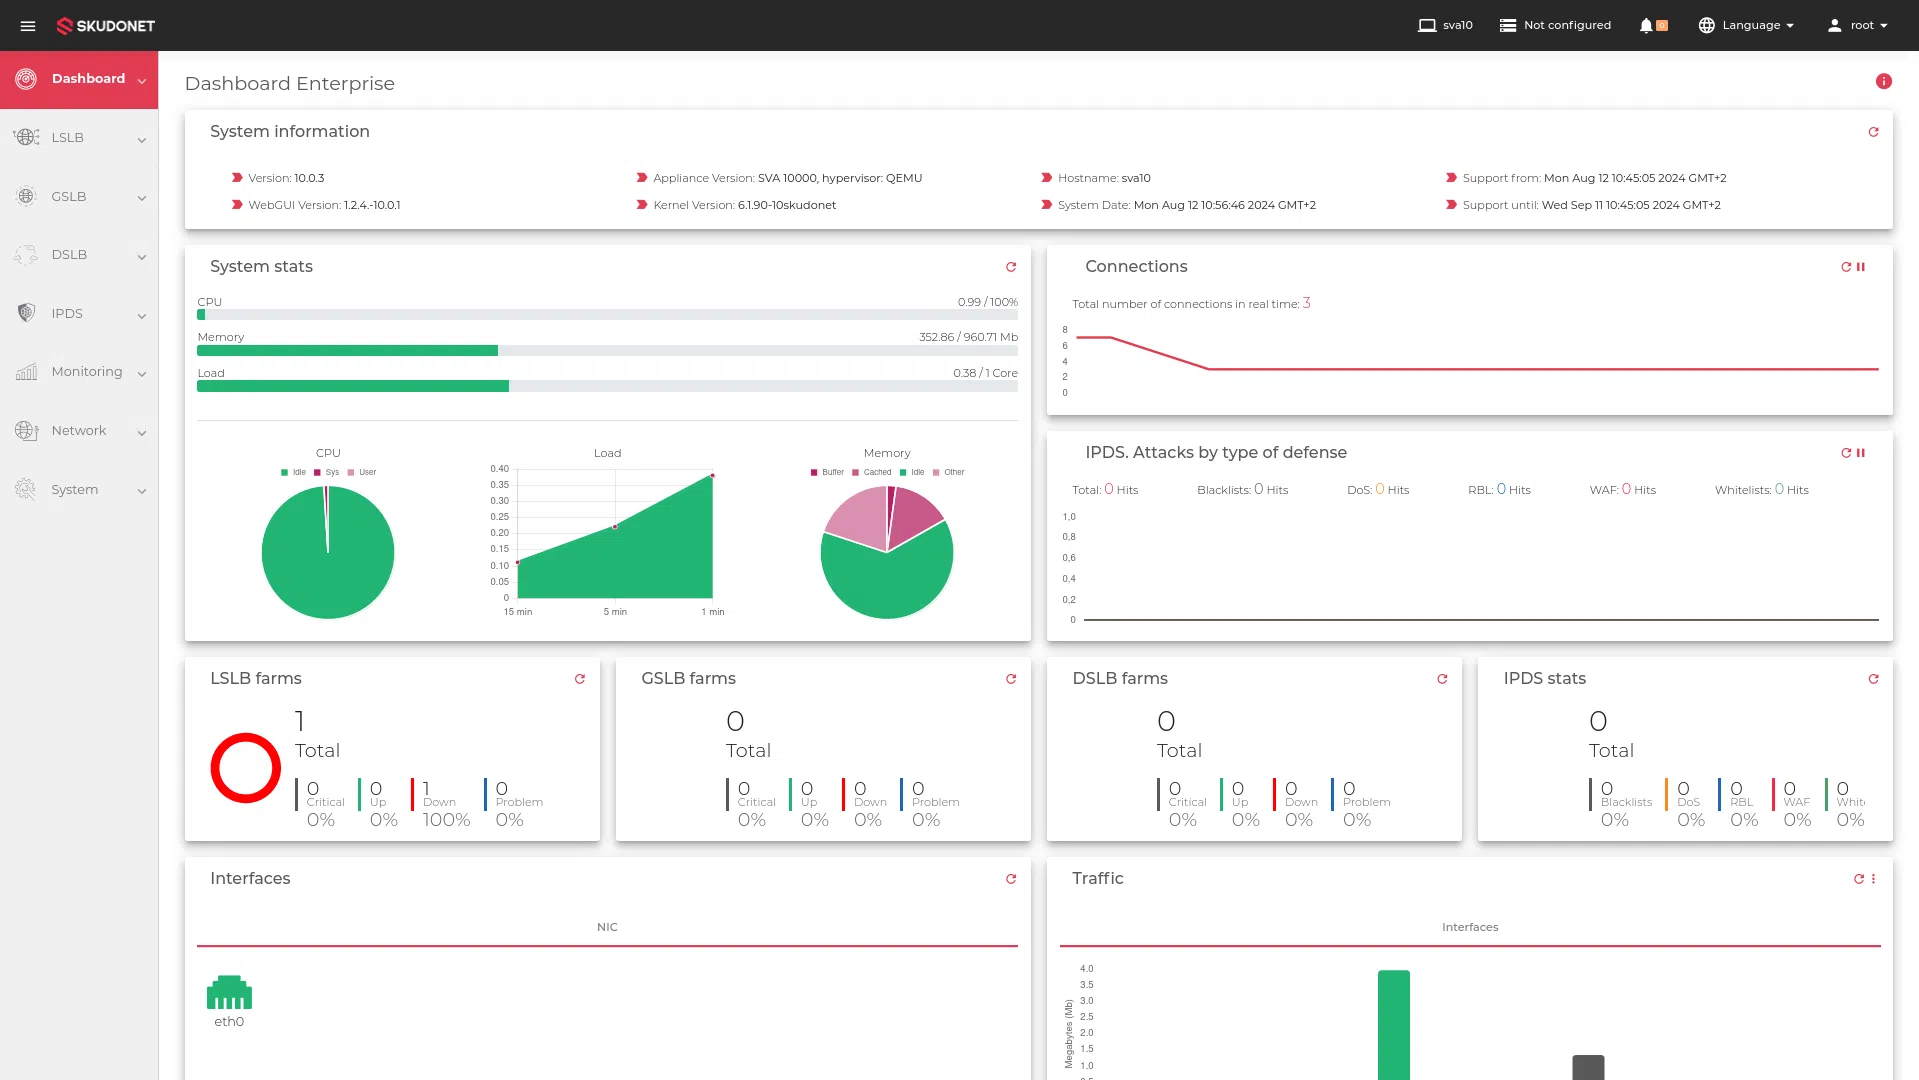The image size is (1919, 1080).
Task: Click the sva10 hostname link
Action: 1446,26
